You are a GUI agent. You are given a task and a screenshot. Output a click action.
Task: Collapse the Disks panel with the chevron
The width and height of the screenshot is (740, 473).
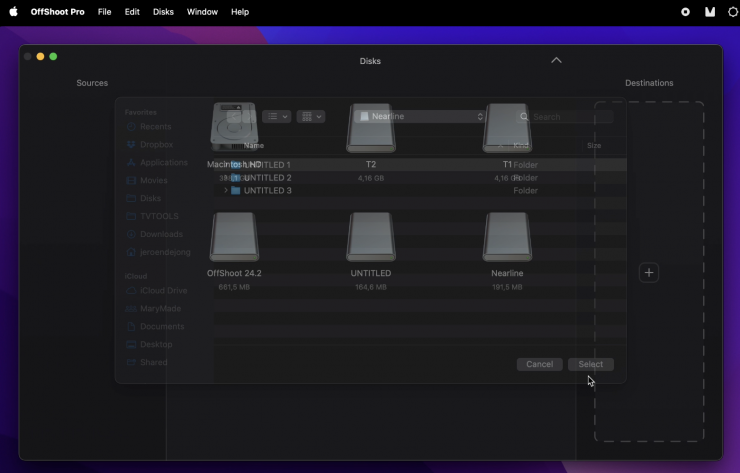[x=556, y=60]
